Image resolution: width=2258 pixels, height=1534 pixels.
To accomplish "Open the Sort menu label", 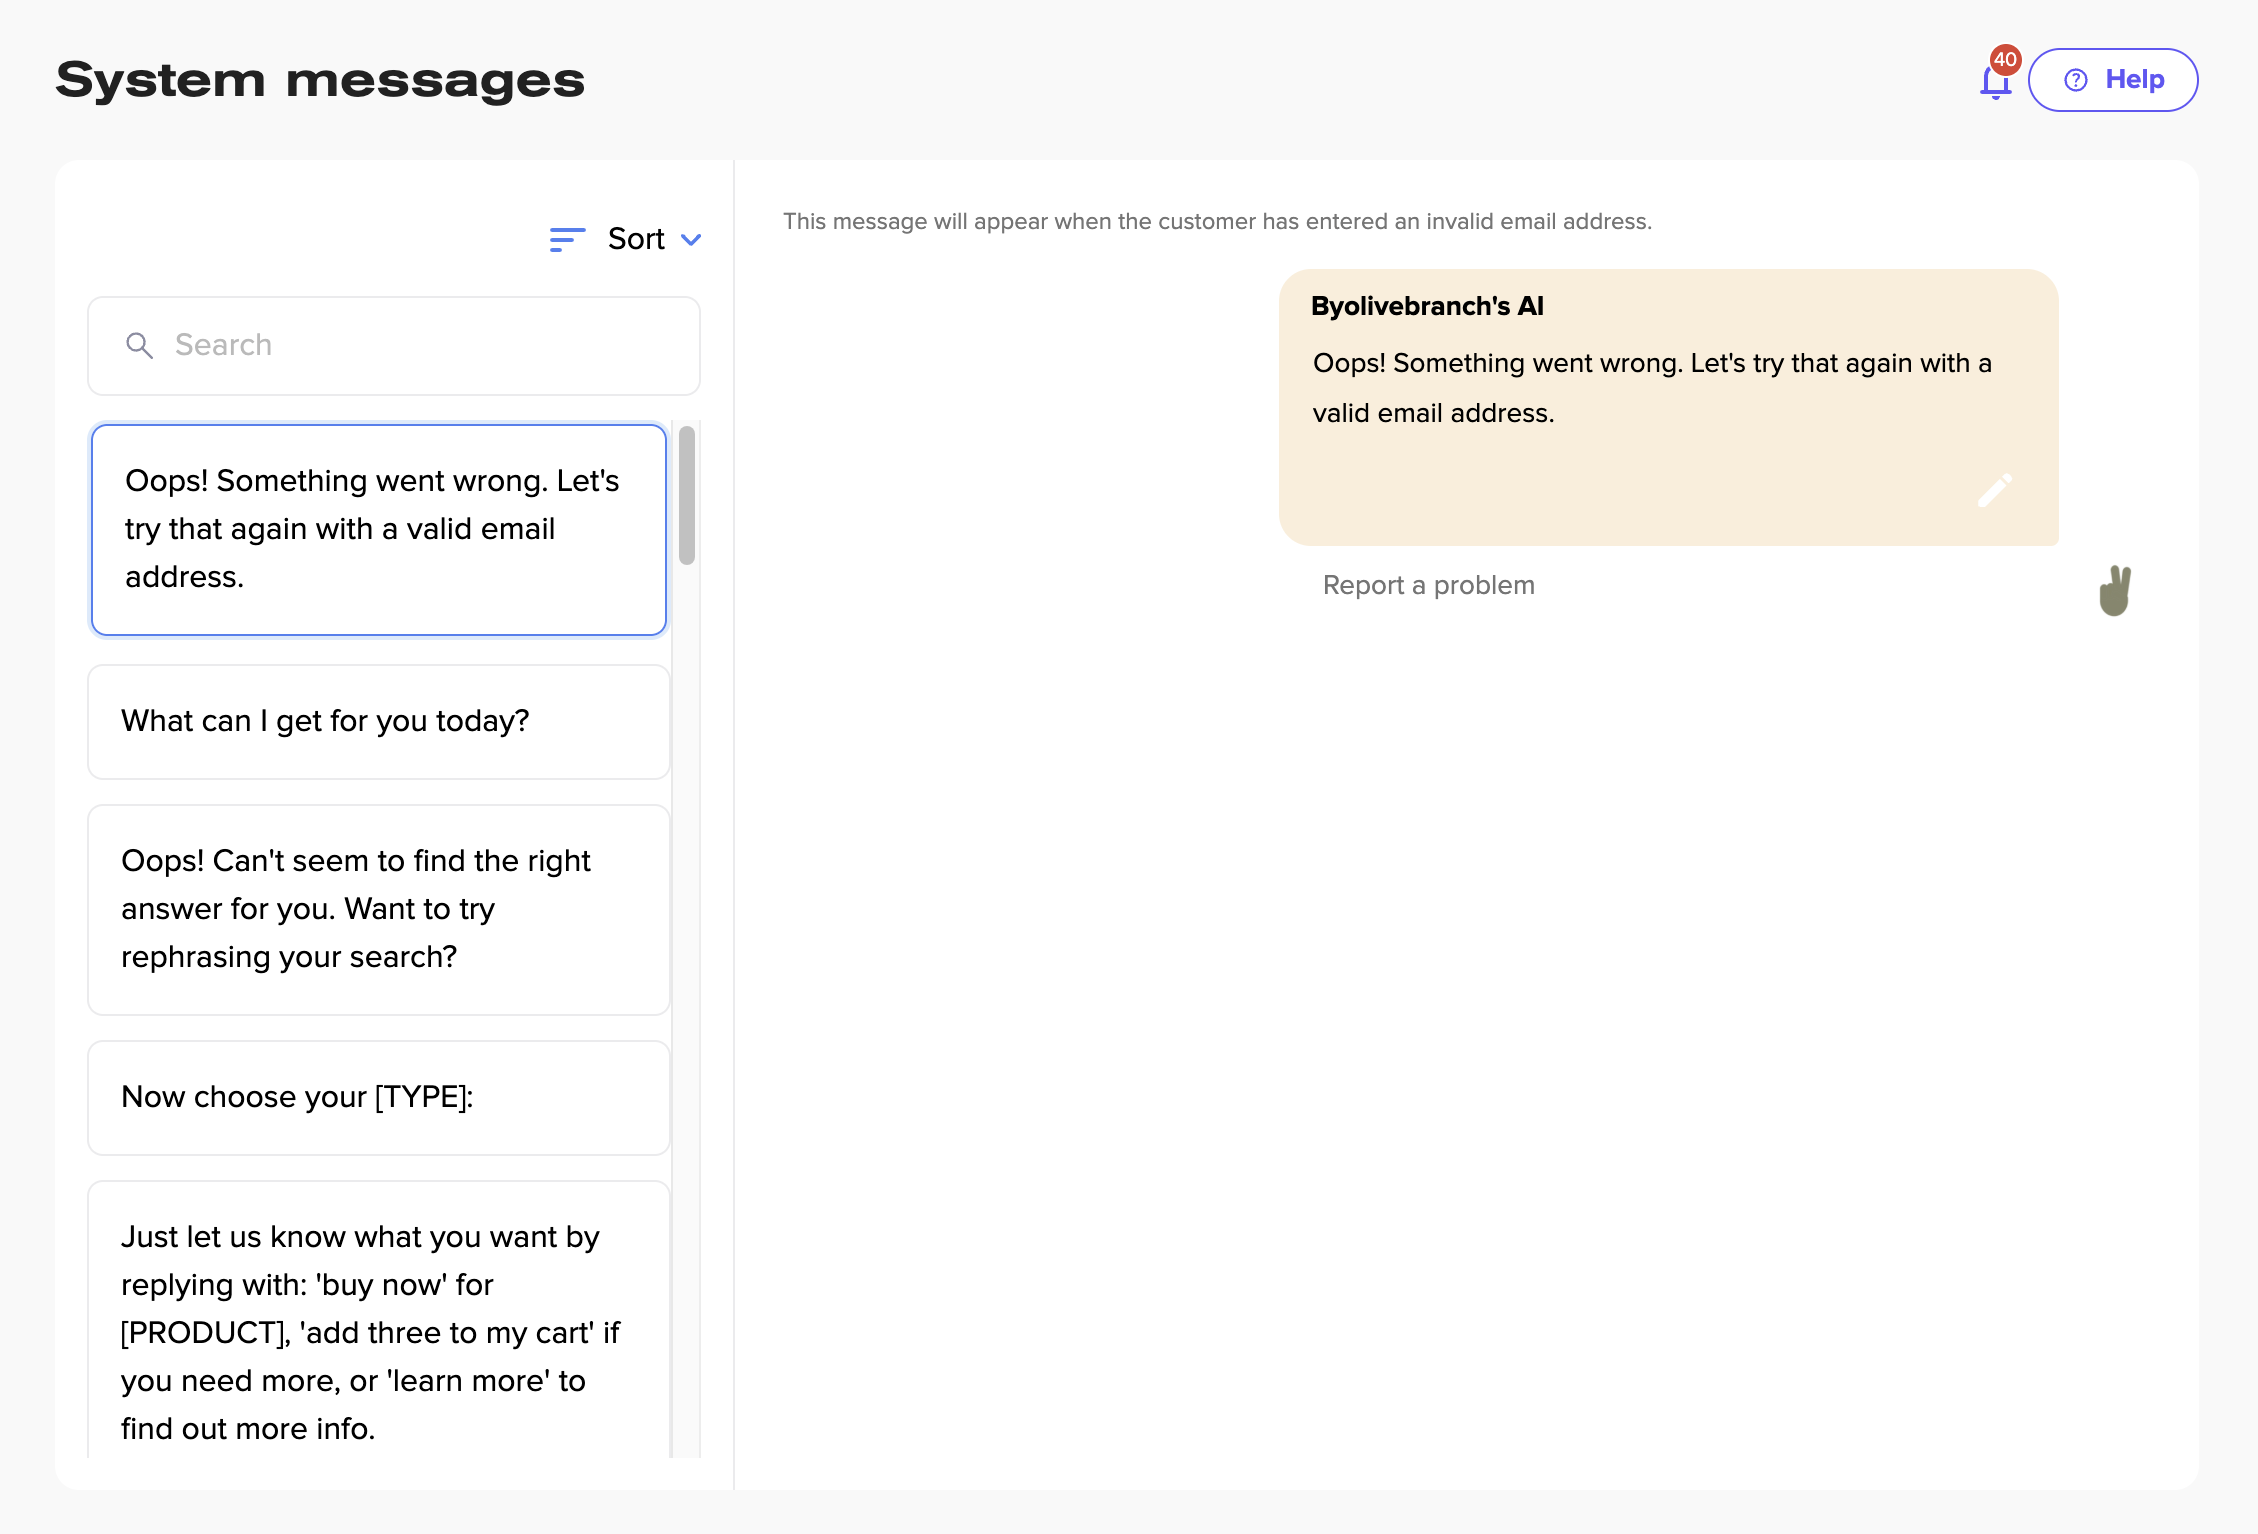I will 636,239.
